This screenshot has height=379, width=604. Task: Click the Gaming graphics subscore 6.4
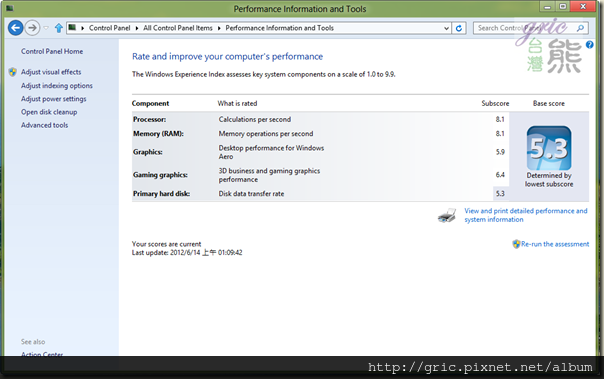tap(500, 175)
